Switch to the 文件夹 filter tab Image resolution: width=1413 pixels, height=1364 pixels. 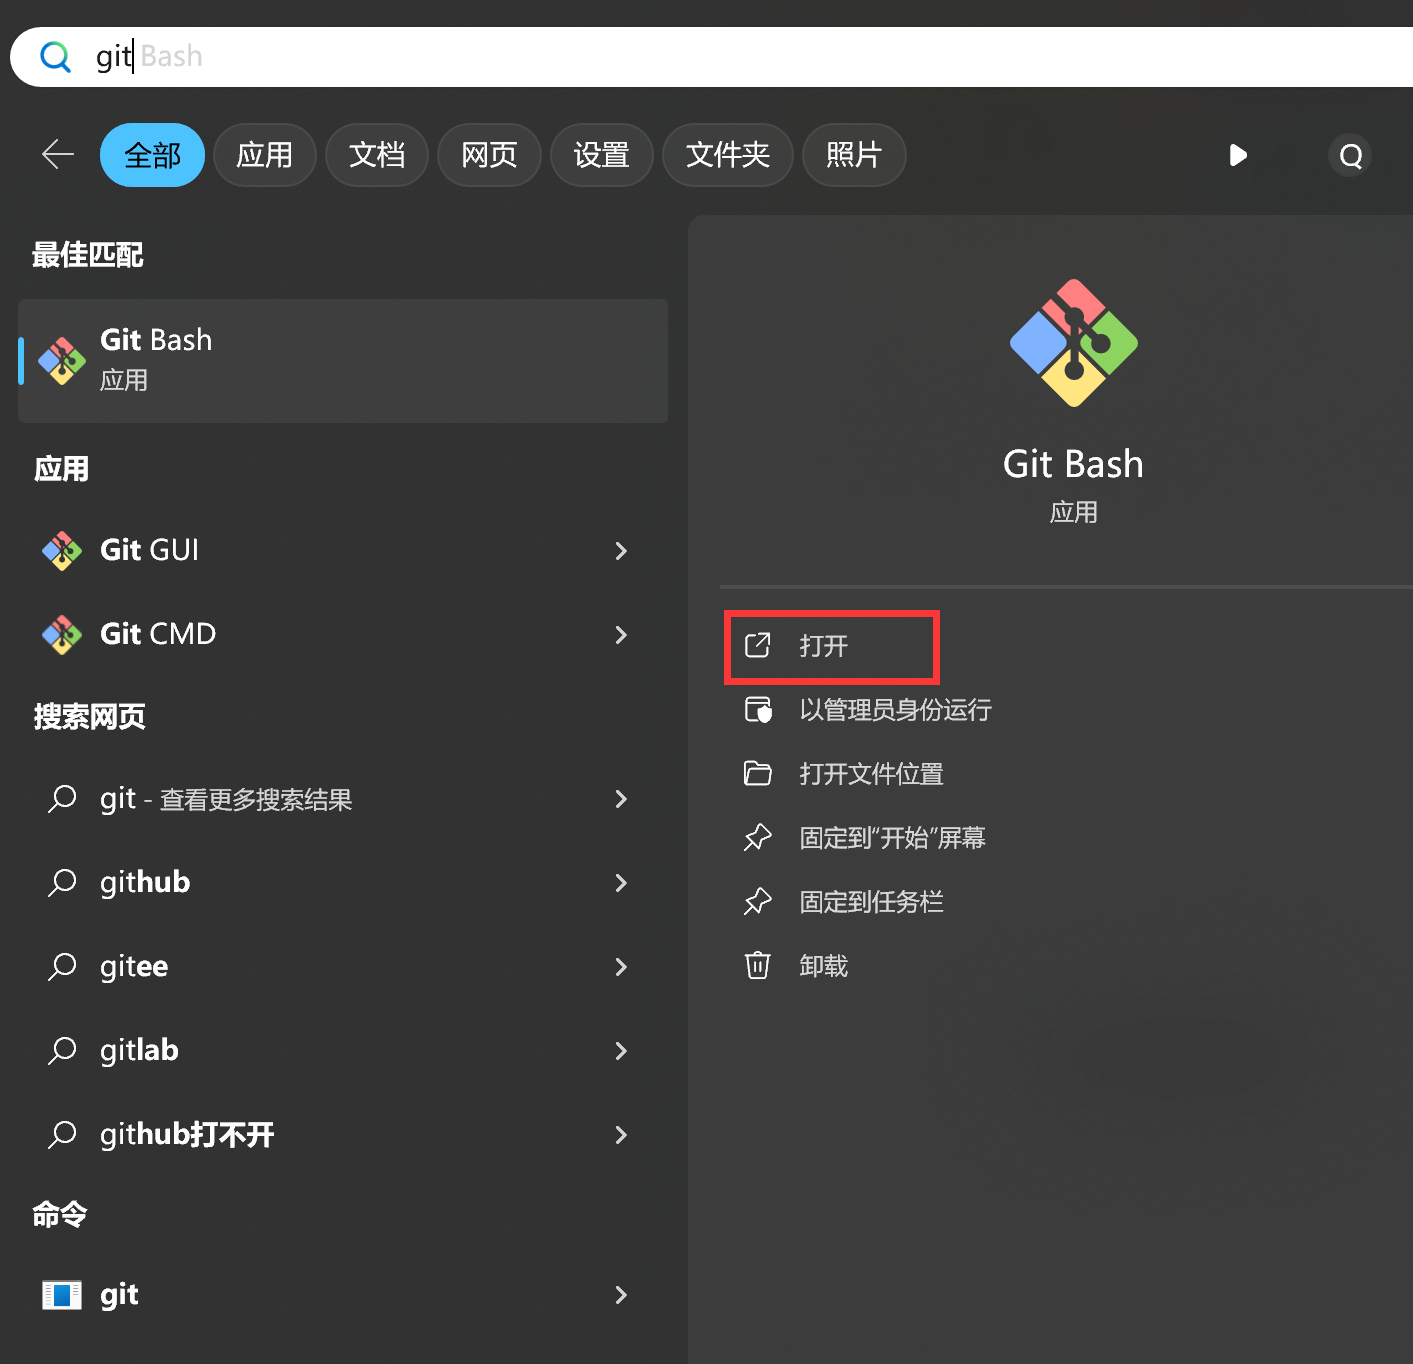point(728,155)
